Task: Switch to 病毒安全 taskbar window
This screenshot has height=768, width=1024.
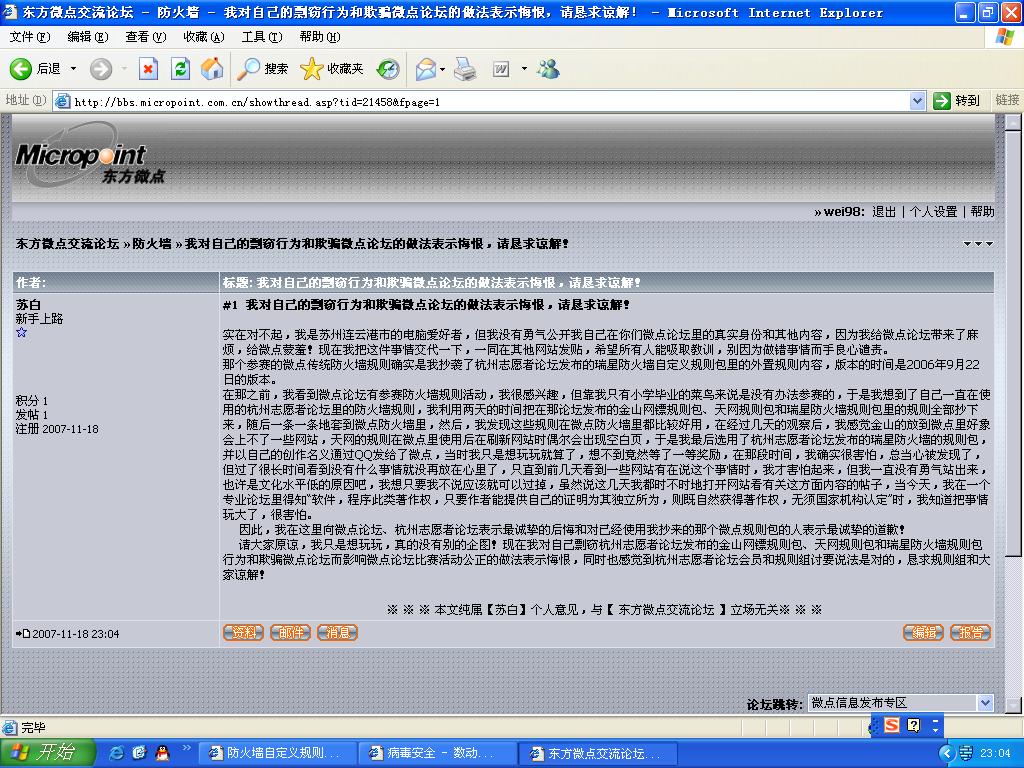Action: click(438, 753)
